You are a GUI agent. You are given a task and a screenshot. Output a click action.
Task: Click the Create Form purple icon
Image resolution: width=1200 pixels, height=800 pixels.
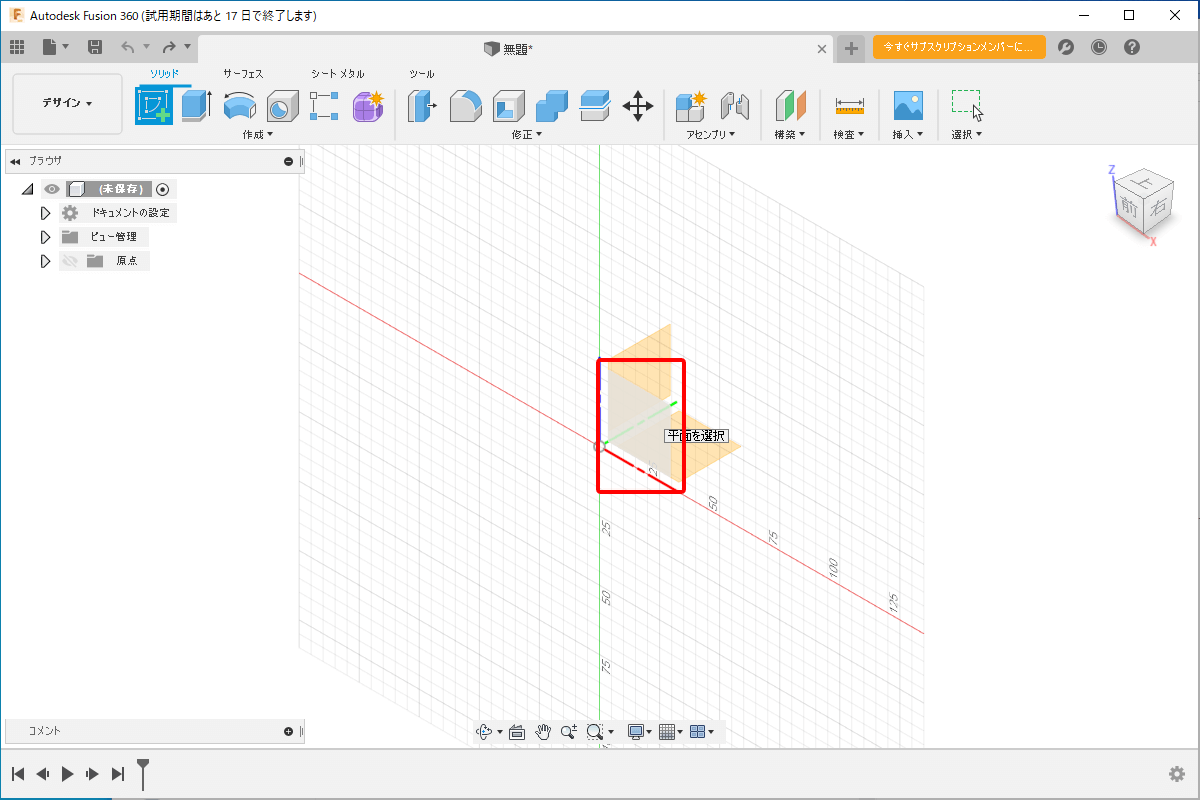368,105
